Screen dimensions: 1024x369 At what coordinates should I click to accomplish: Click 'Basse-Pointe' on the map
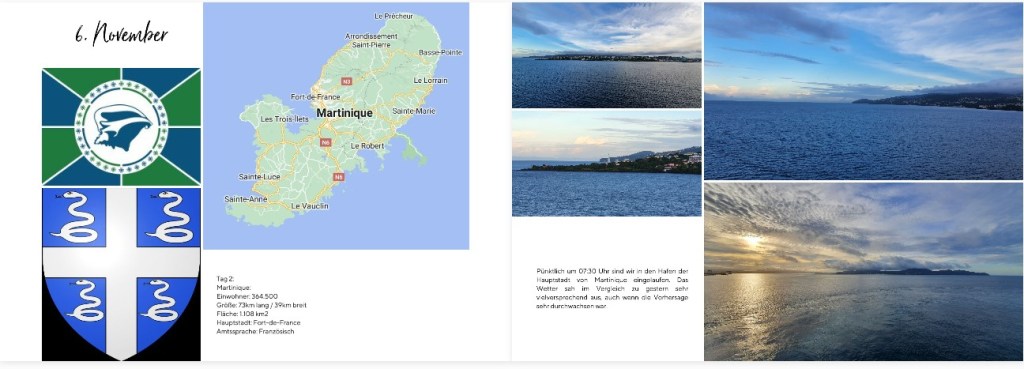pos(440,52)
